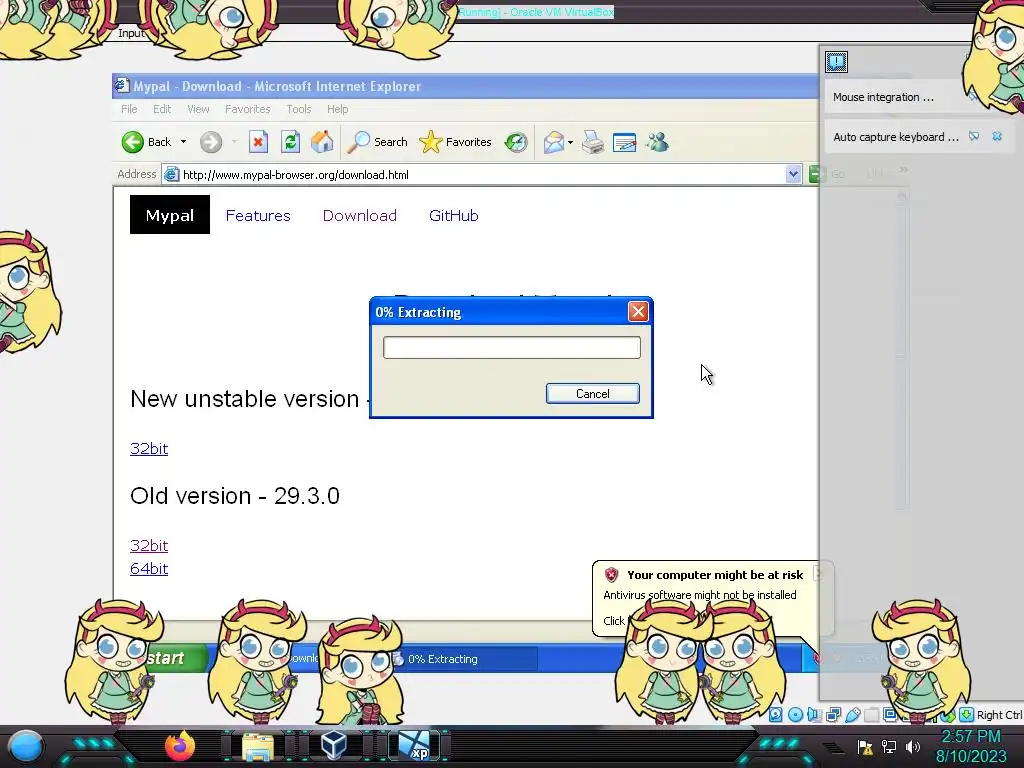1024x768 pixels.
Task: Expand the address bar dropdown arrow
Action: [x=793, y=174]
